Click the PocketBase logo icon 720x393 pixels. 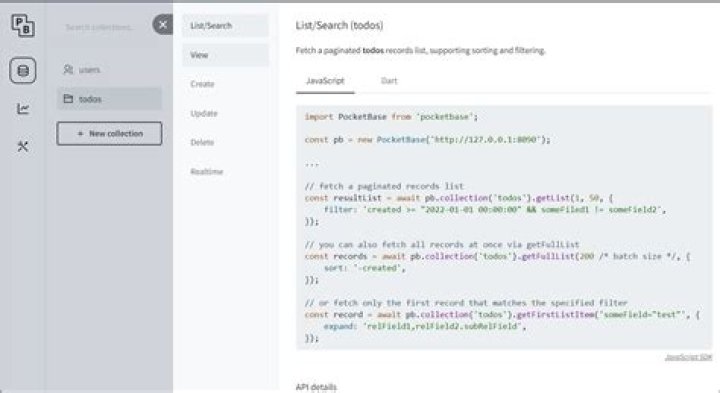click(23, 25)
